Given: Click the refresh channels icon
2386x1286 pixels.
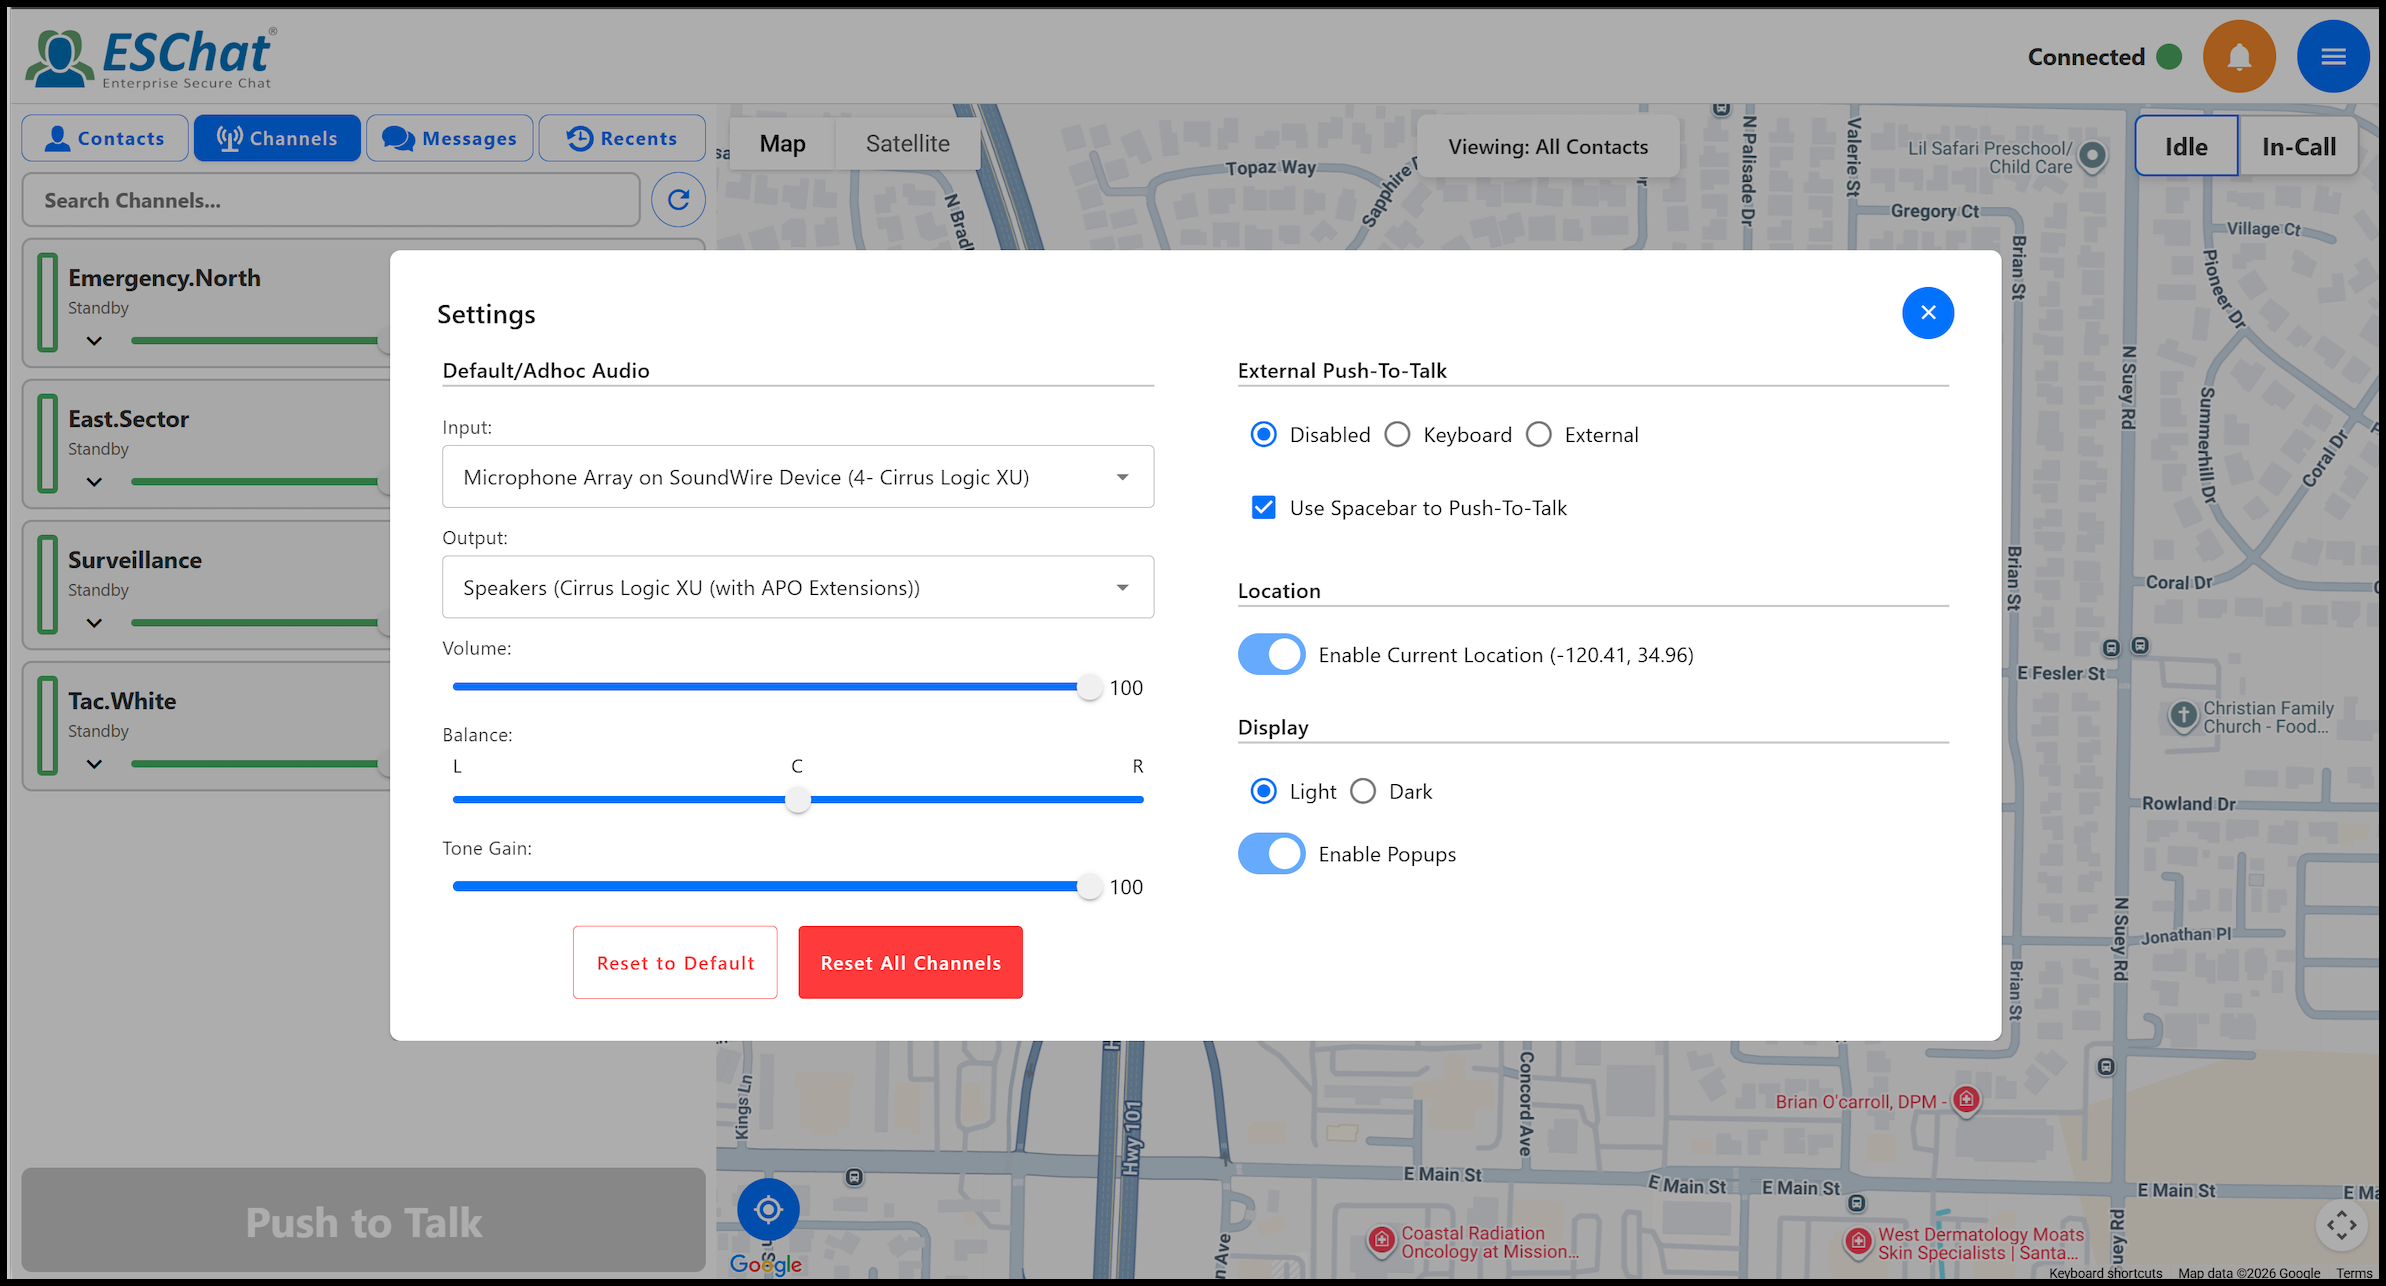Looking at the screenshot, I should click(678, 200).
